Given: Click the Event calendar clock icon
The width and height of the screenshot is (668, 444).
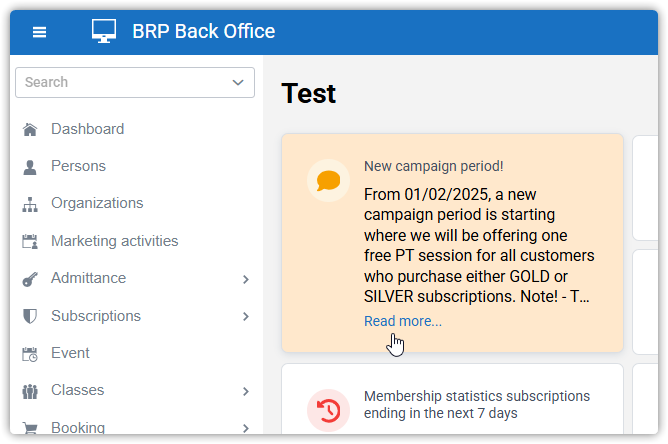Looking at the screenshot, I should pos(30,354).
